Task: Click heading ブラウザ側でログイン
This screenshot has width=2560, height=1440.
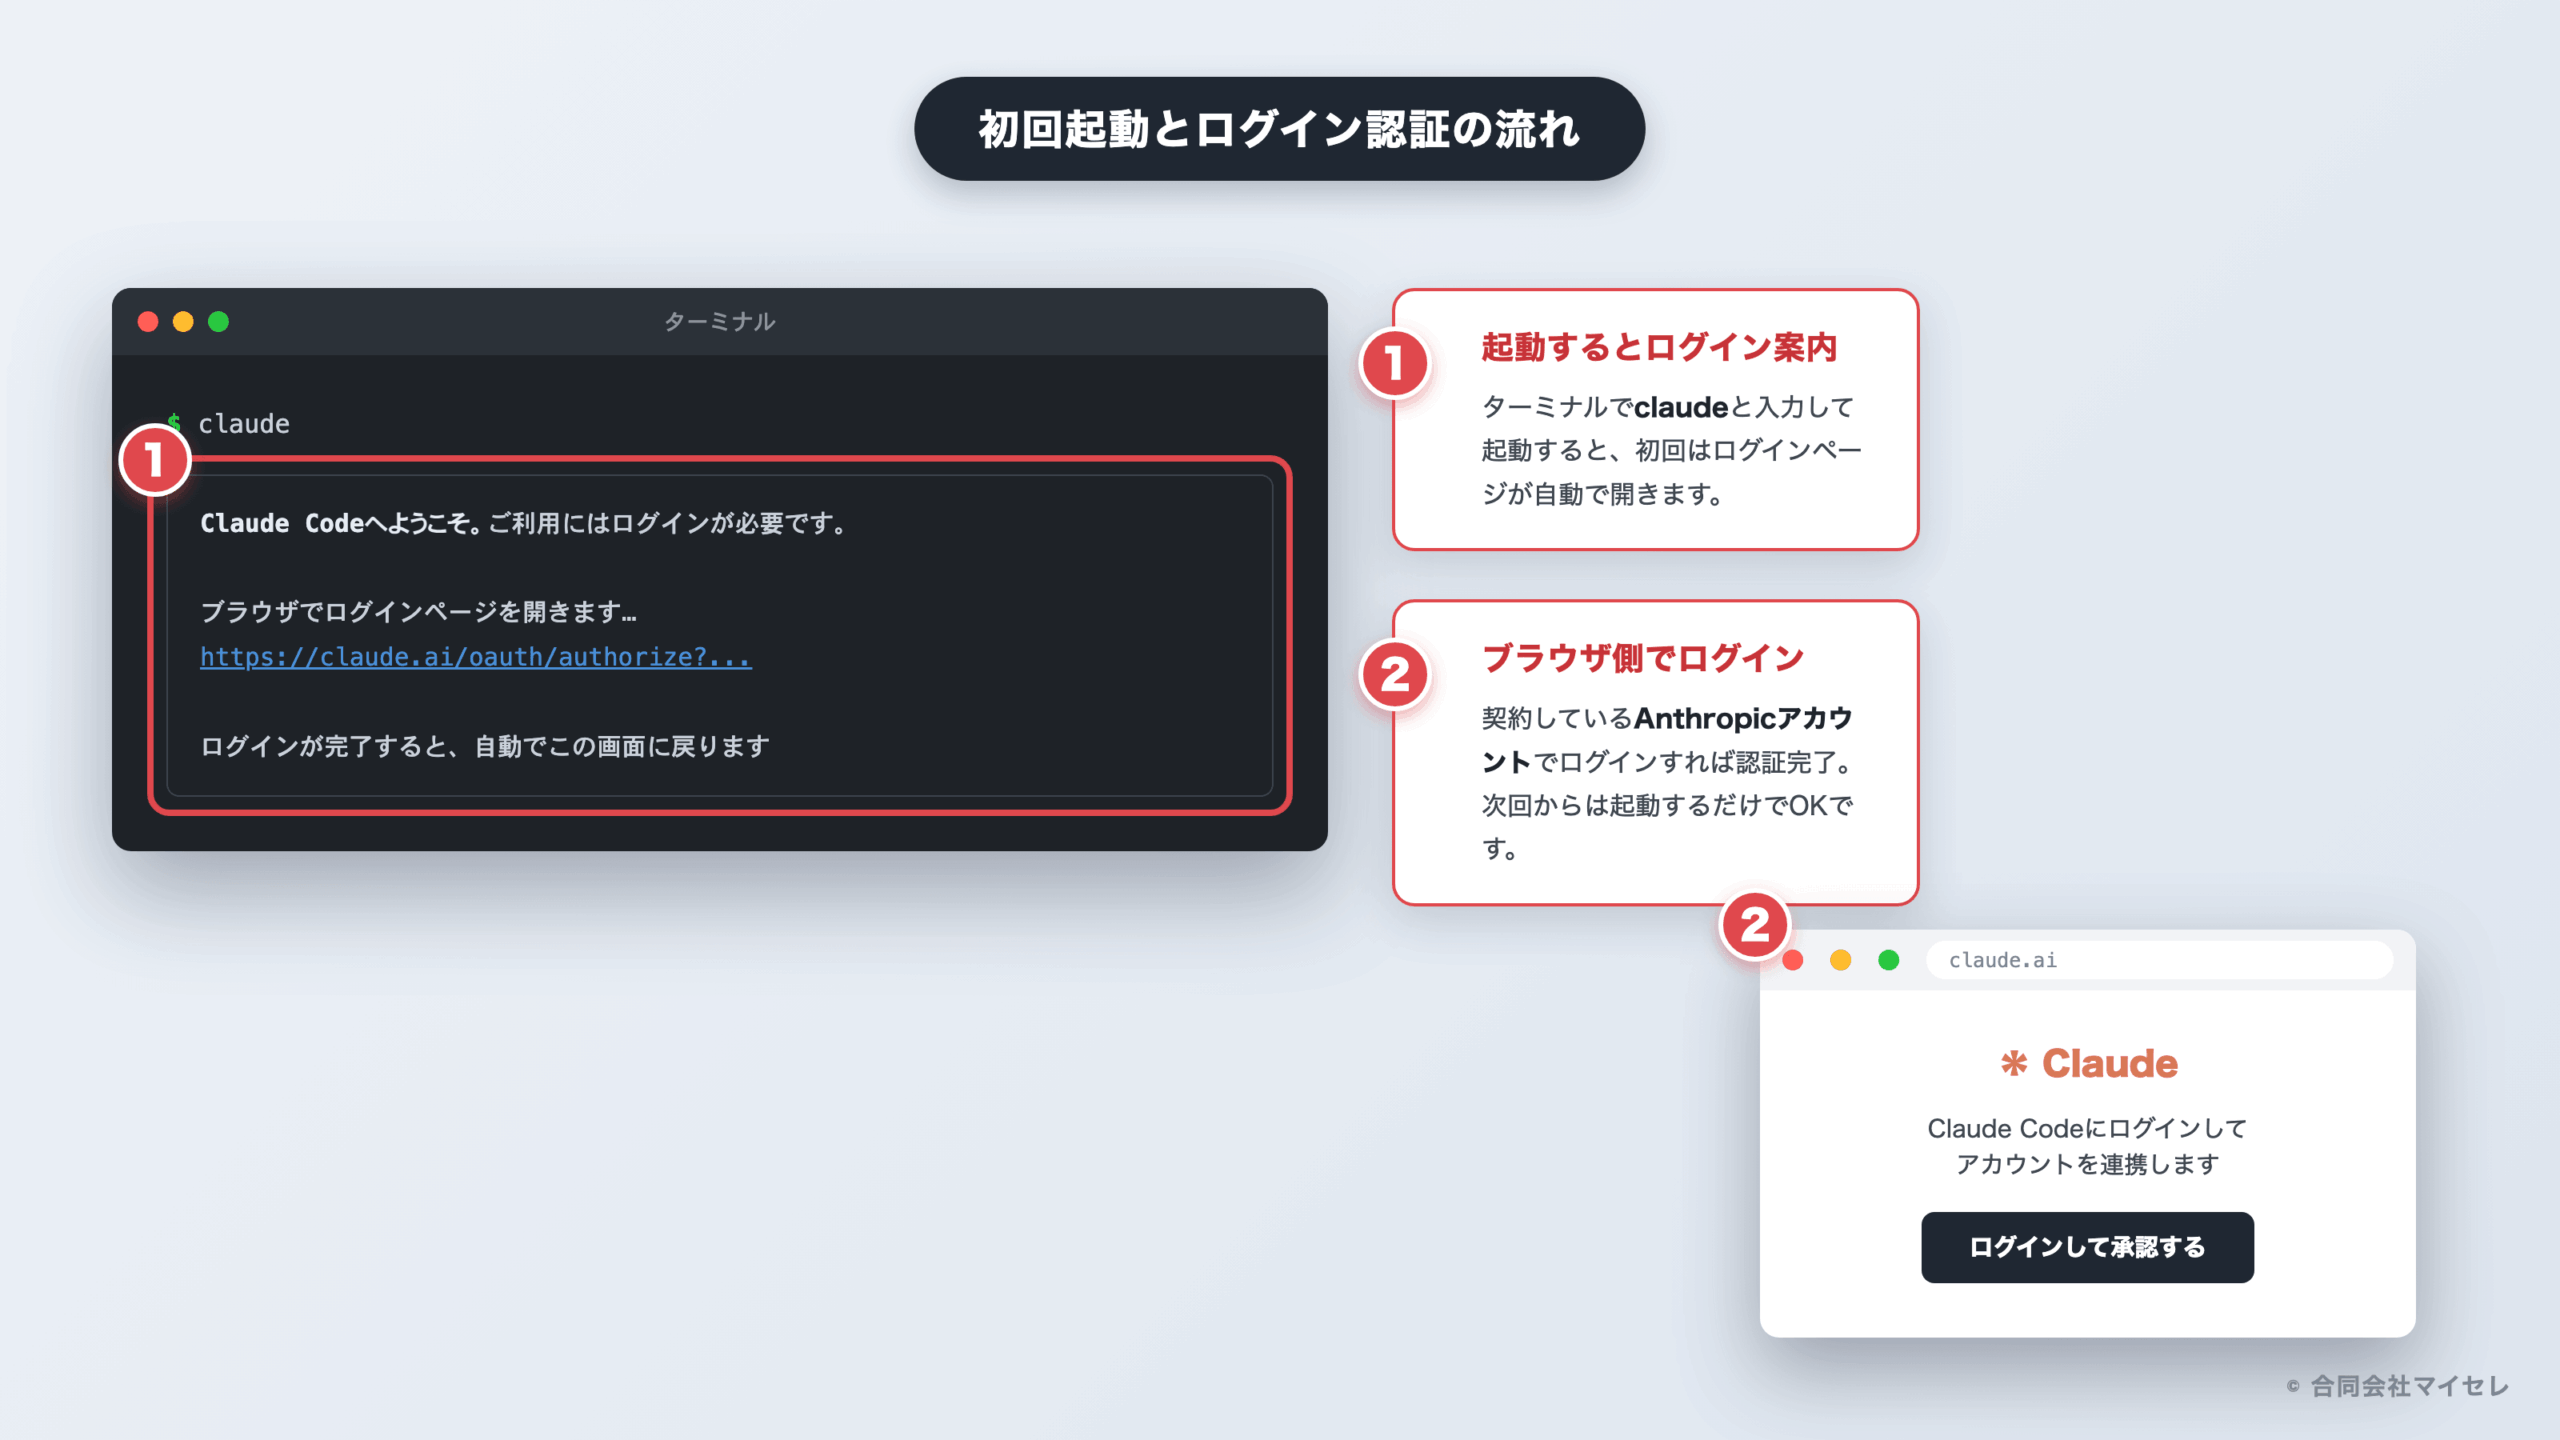Action: 1643,658
